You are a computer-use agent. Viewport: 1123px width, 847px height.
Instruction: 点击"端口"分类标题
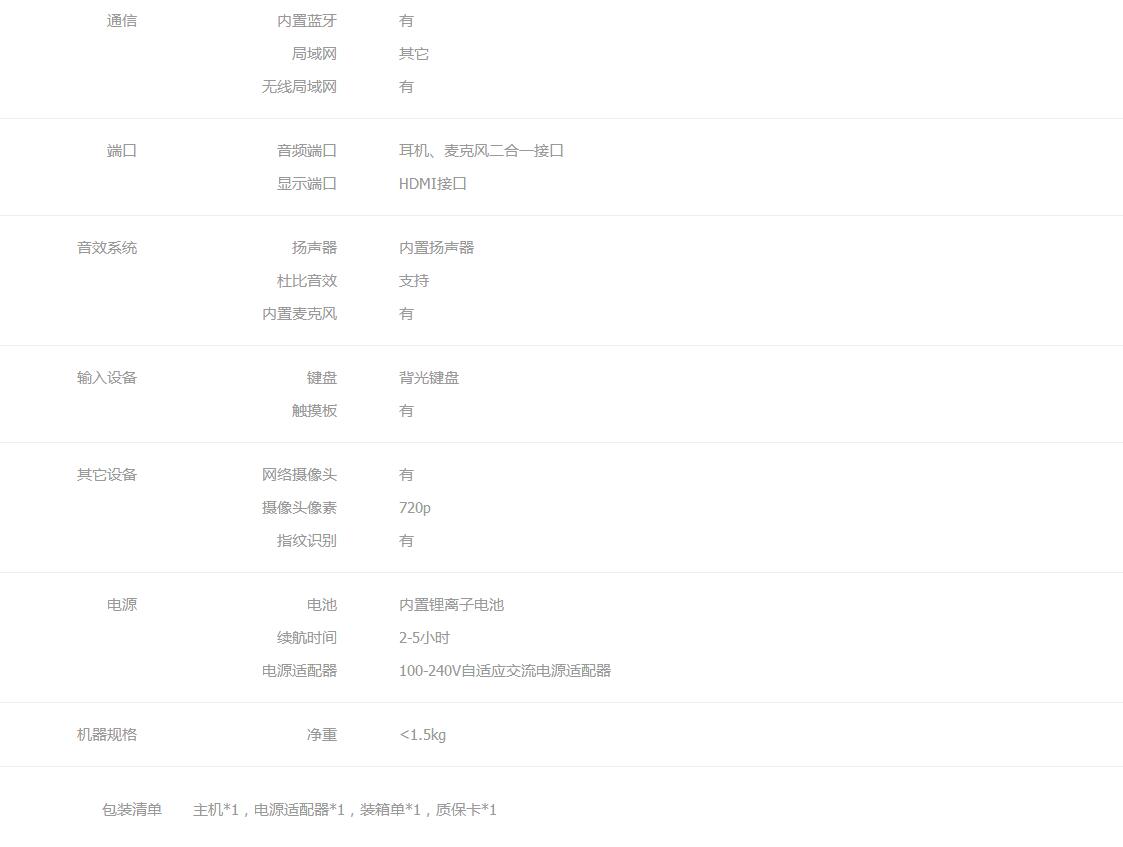click(122, 150)
